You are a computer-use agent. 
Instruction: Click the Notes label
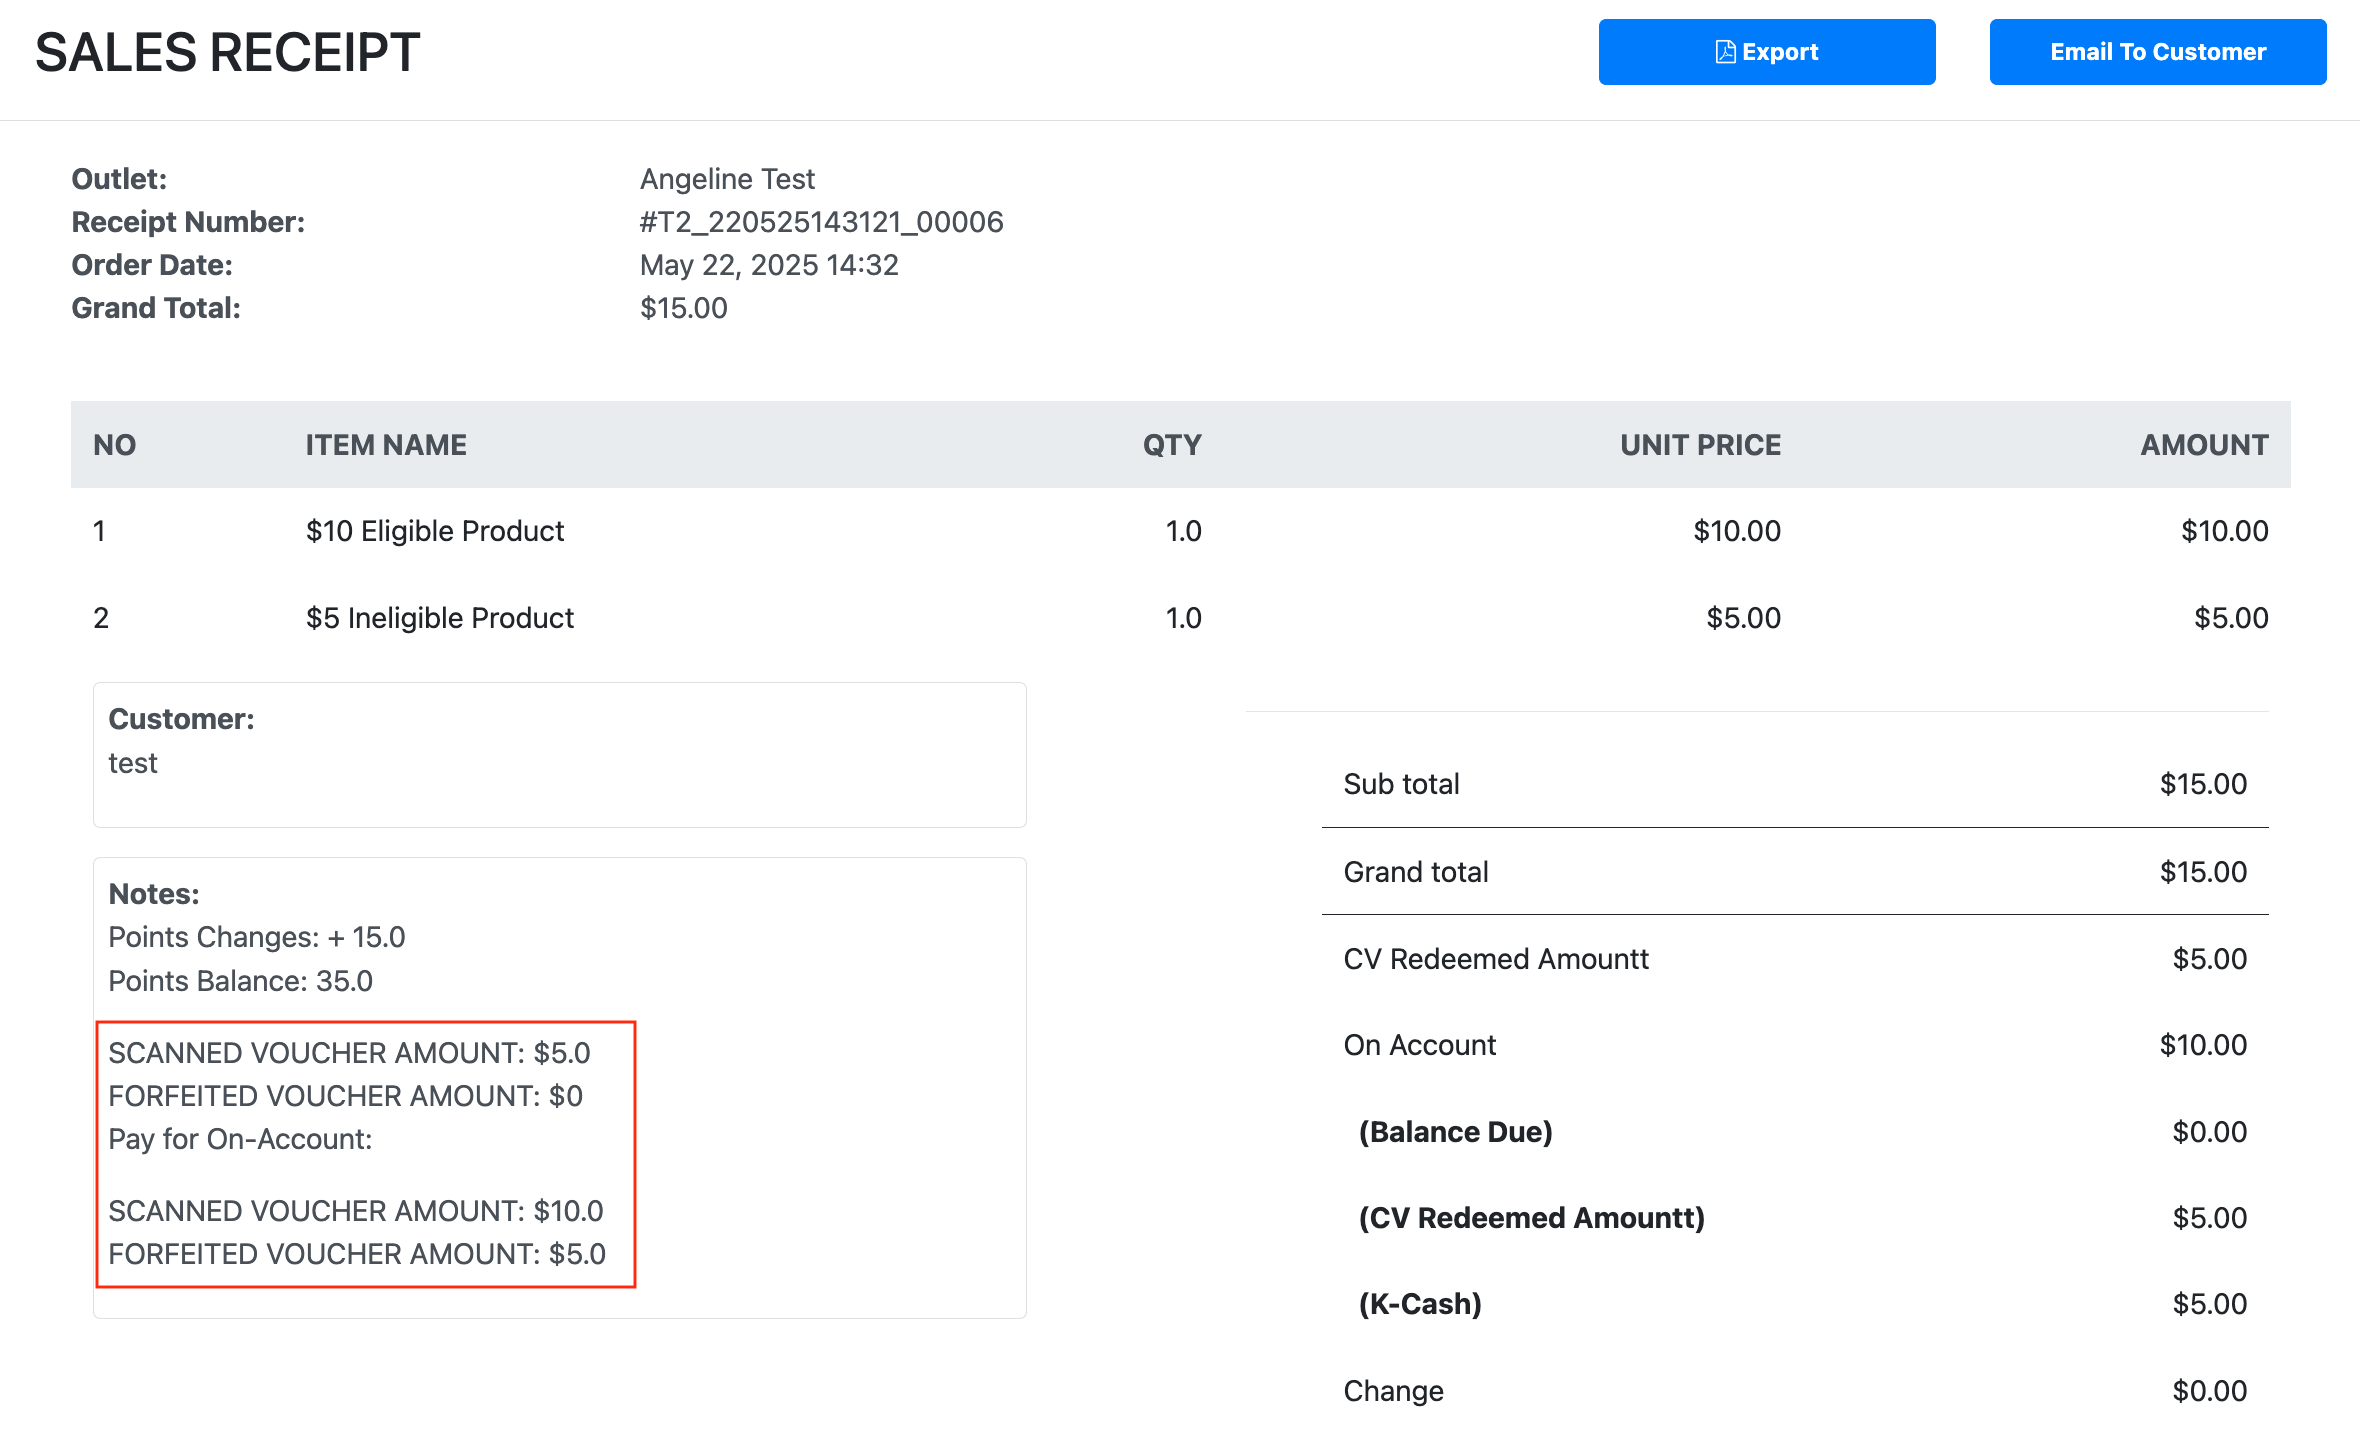tap(154, 894)
